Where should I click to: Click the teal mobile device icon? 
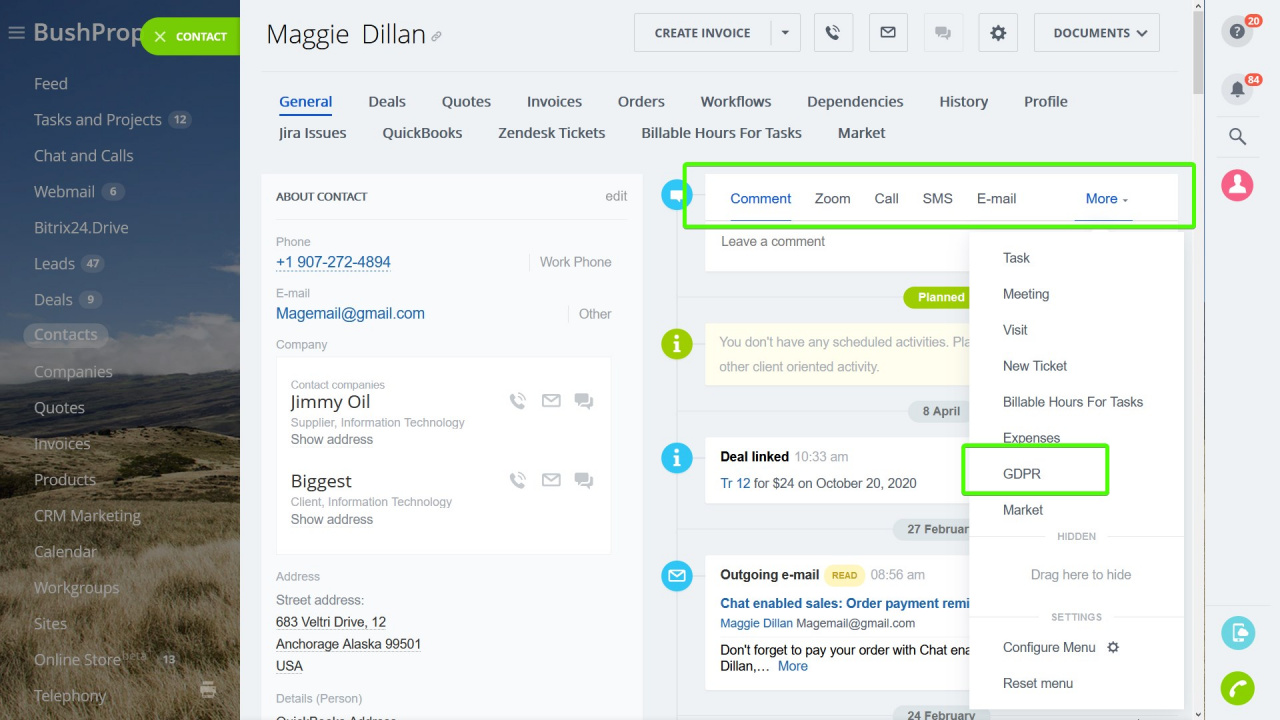(x=1237, y=633)
